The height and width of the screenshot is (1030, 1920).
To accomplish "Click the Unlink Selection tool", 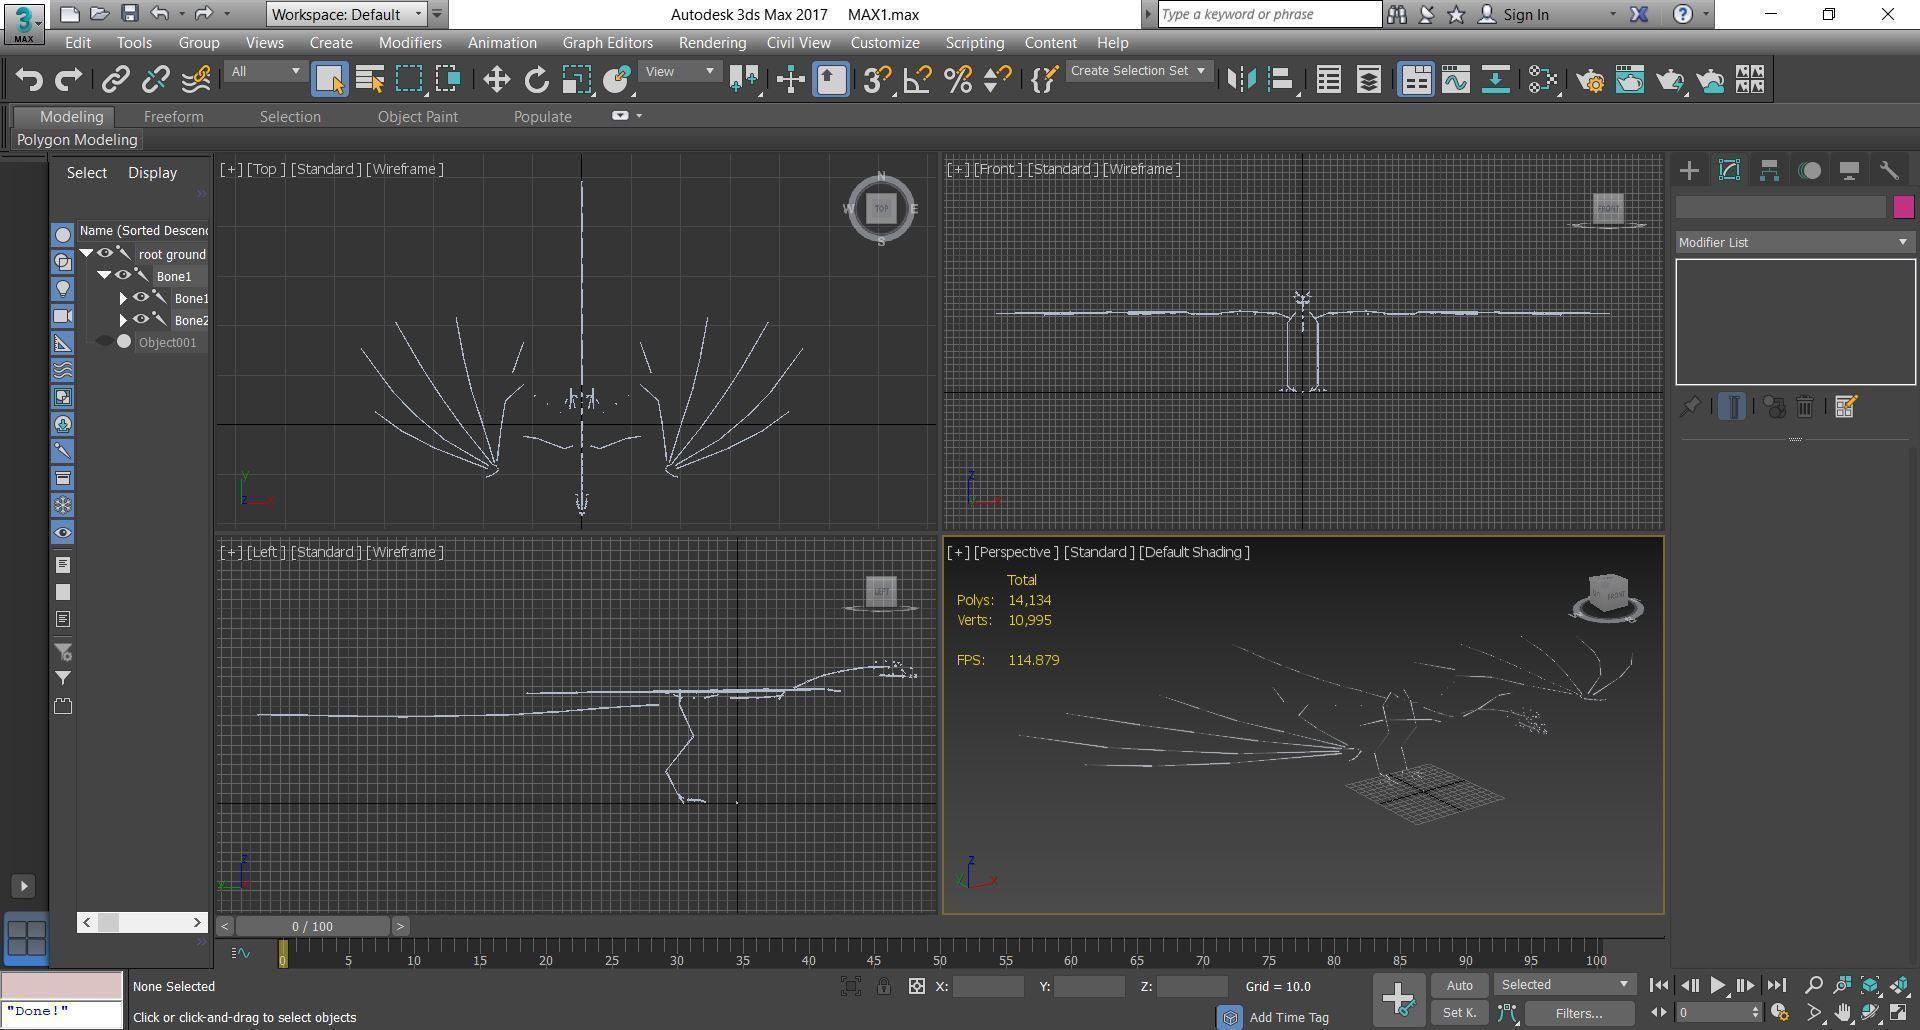I will (156, 79).
